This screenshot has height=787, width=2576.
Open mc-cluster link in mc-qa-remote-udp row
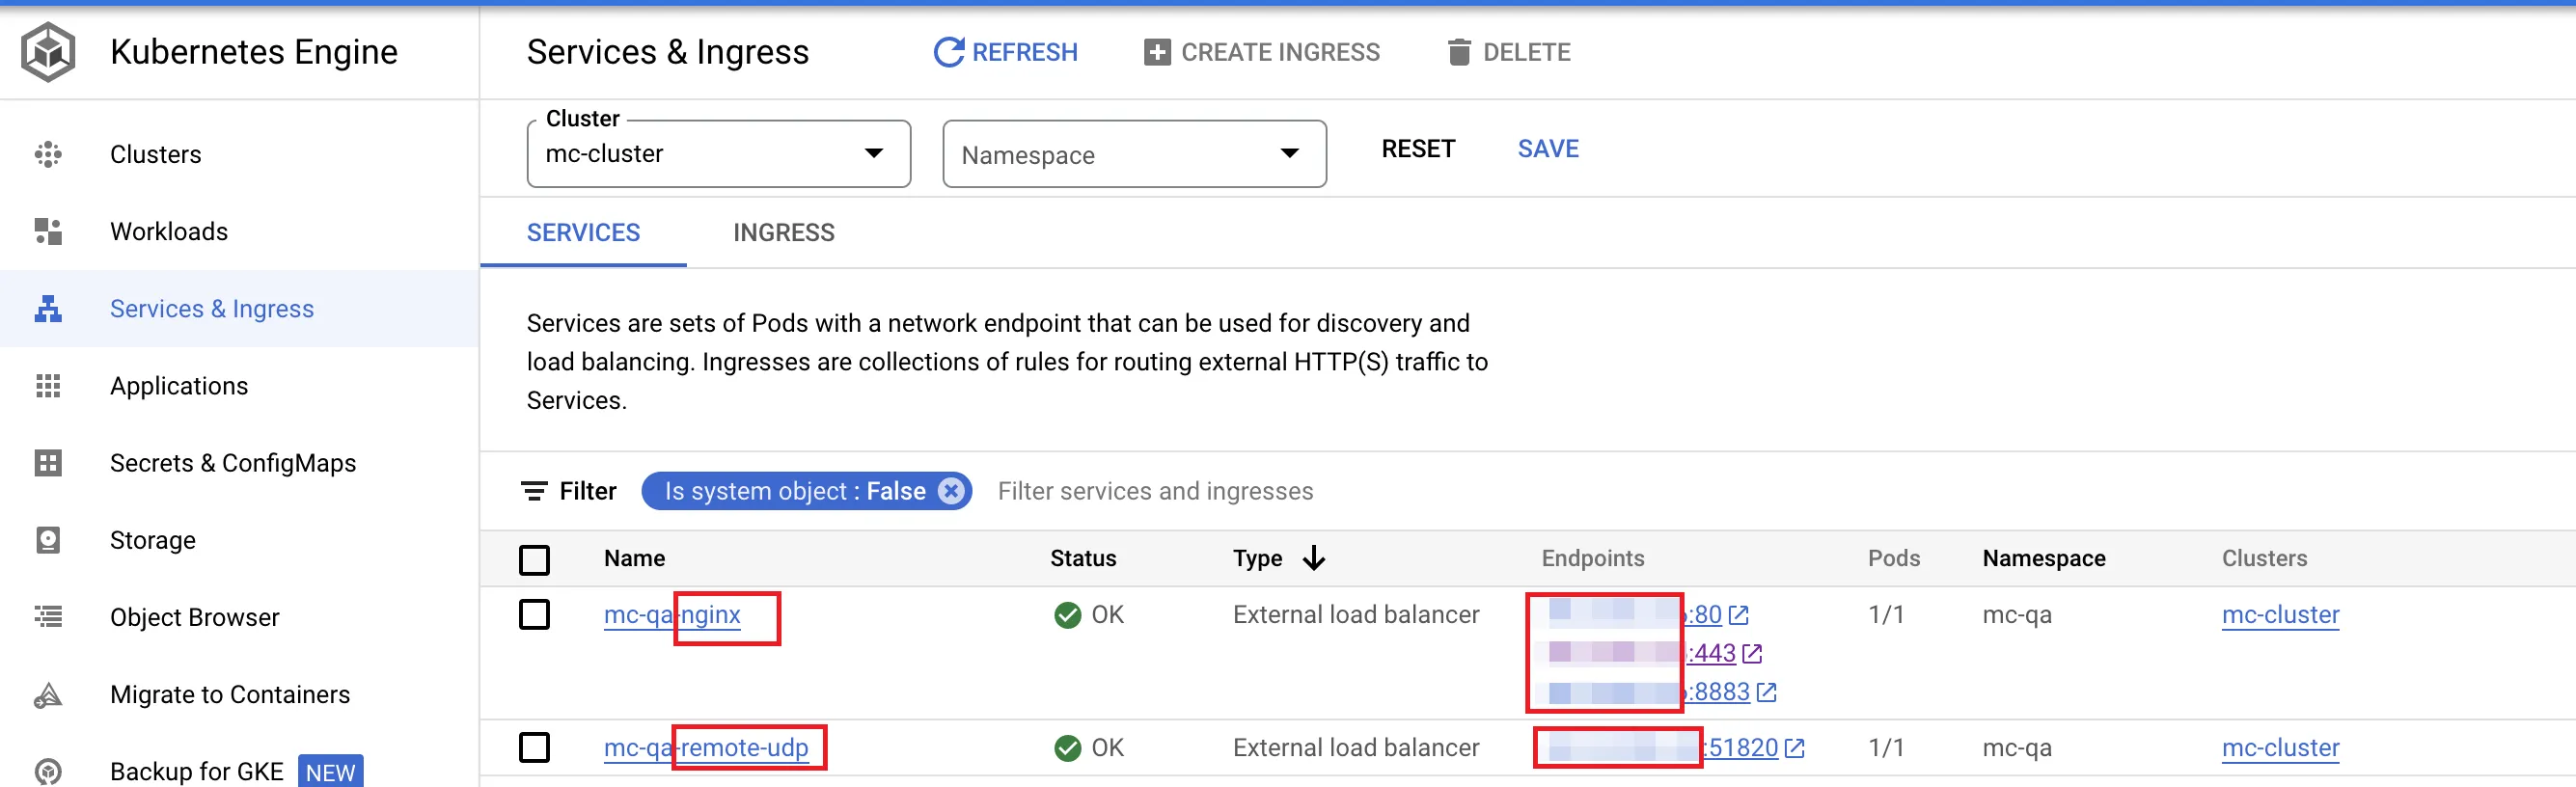(x=2280, y=748)
